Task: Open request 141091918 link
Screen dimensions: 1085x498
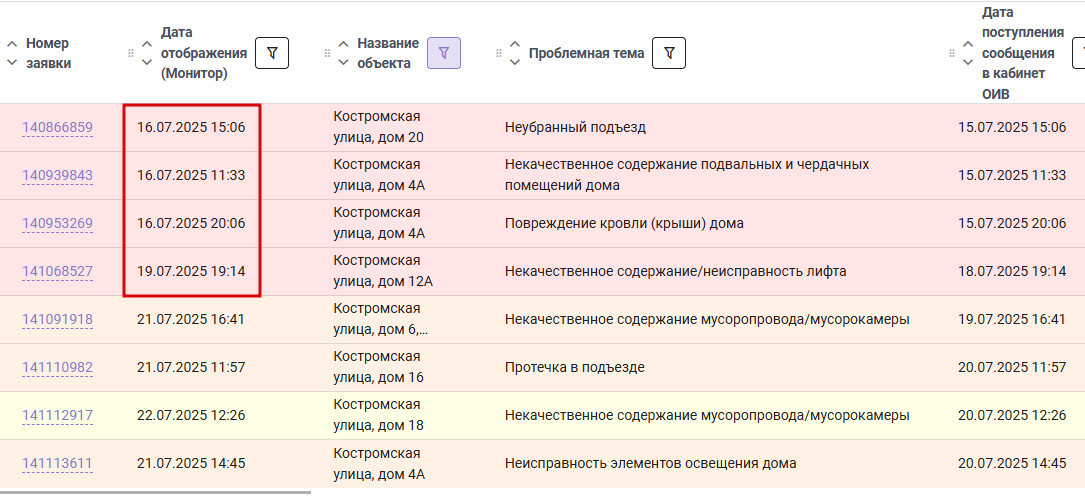Action: pos(57,320)
